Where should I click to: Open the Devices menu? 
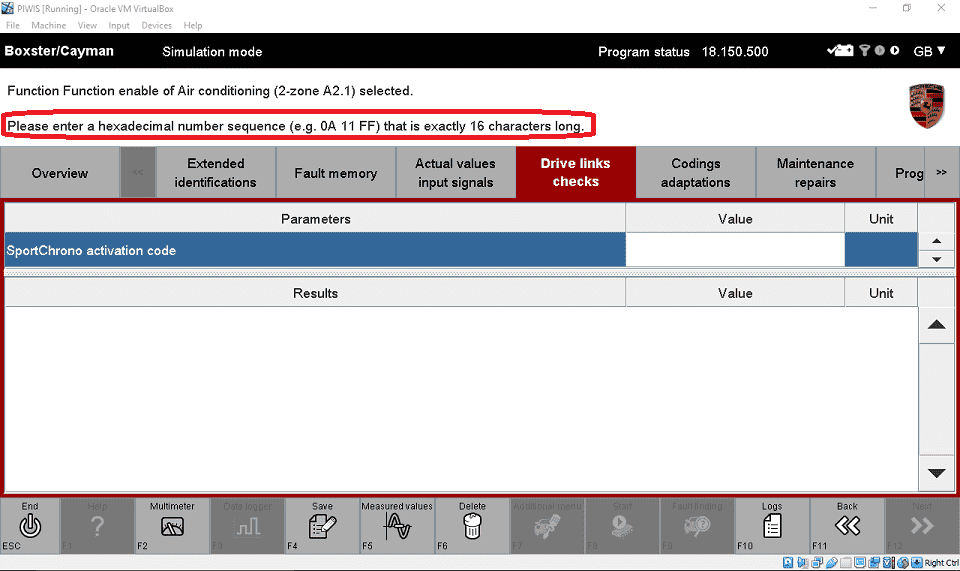click(156, 25)
